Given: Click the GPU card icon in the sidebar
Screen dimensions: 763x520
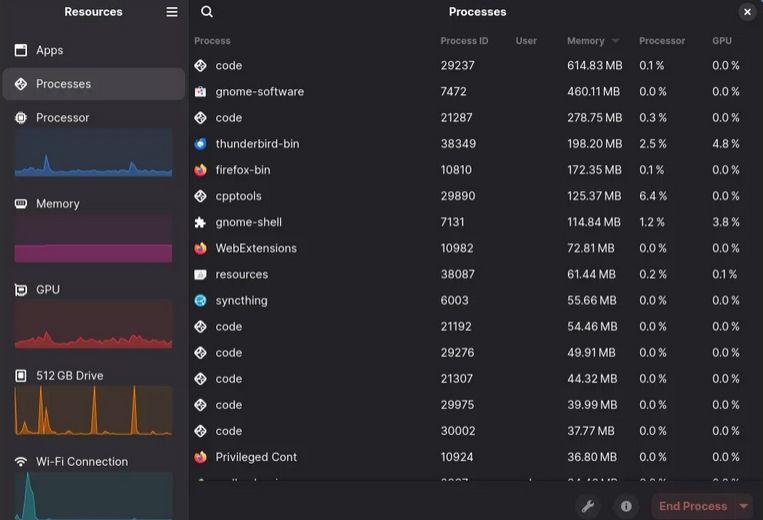Looking at the screenshot, I should pyautogui.click(x=21, y=290).
